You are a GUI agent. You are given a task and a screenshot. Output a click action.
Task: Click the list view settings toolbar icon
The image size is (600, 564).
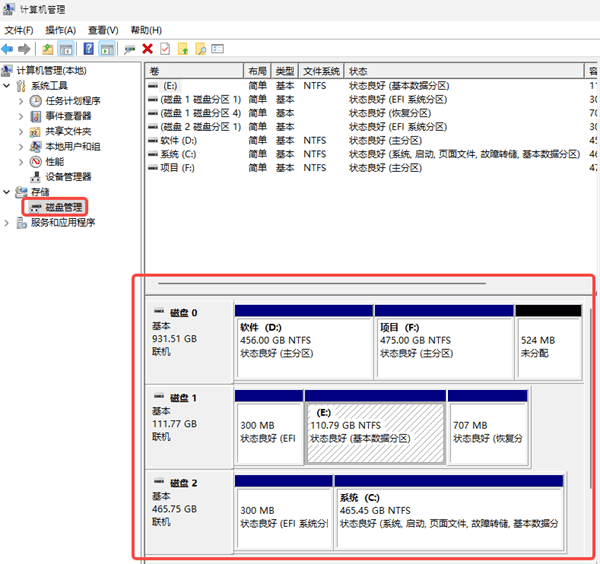217,49
